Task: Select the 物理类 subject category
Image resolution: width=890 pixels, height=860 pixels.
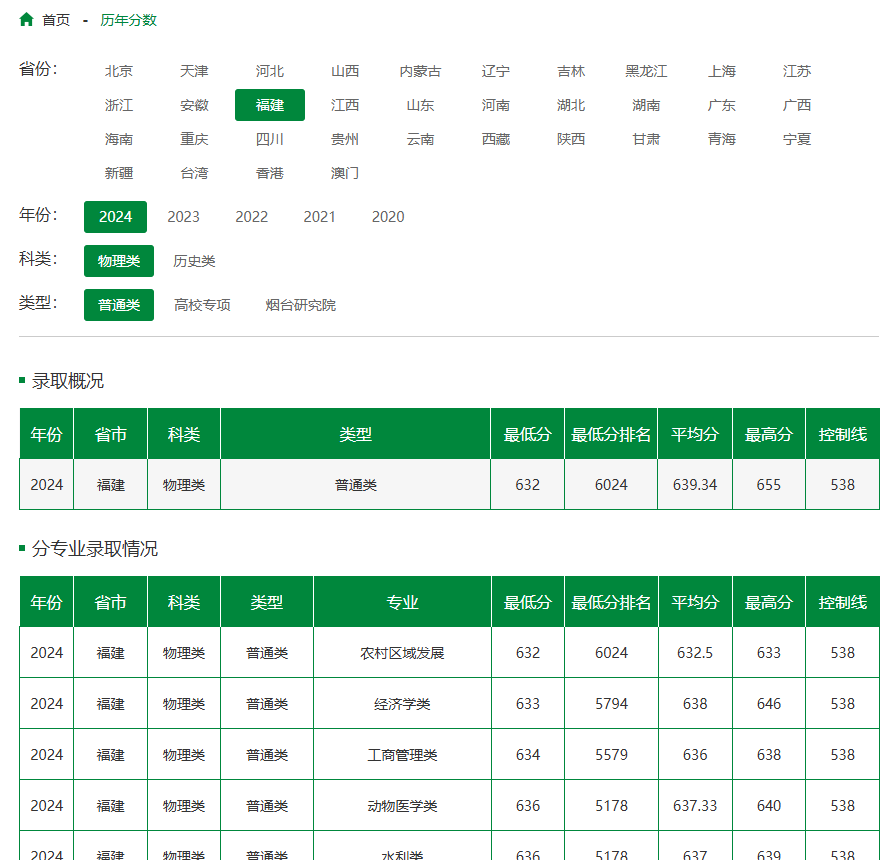Action: [x=119, y=261]
